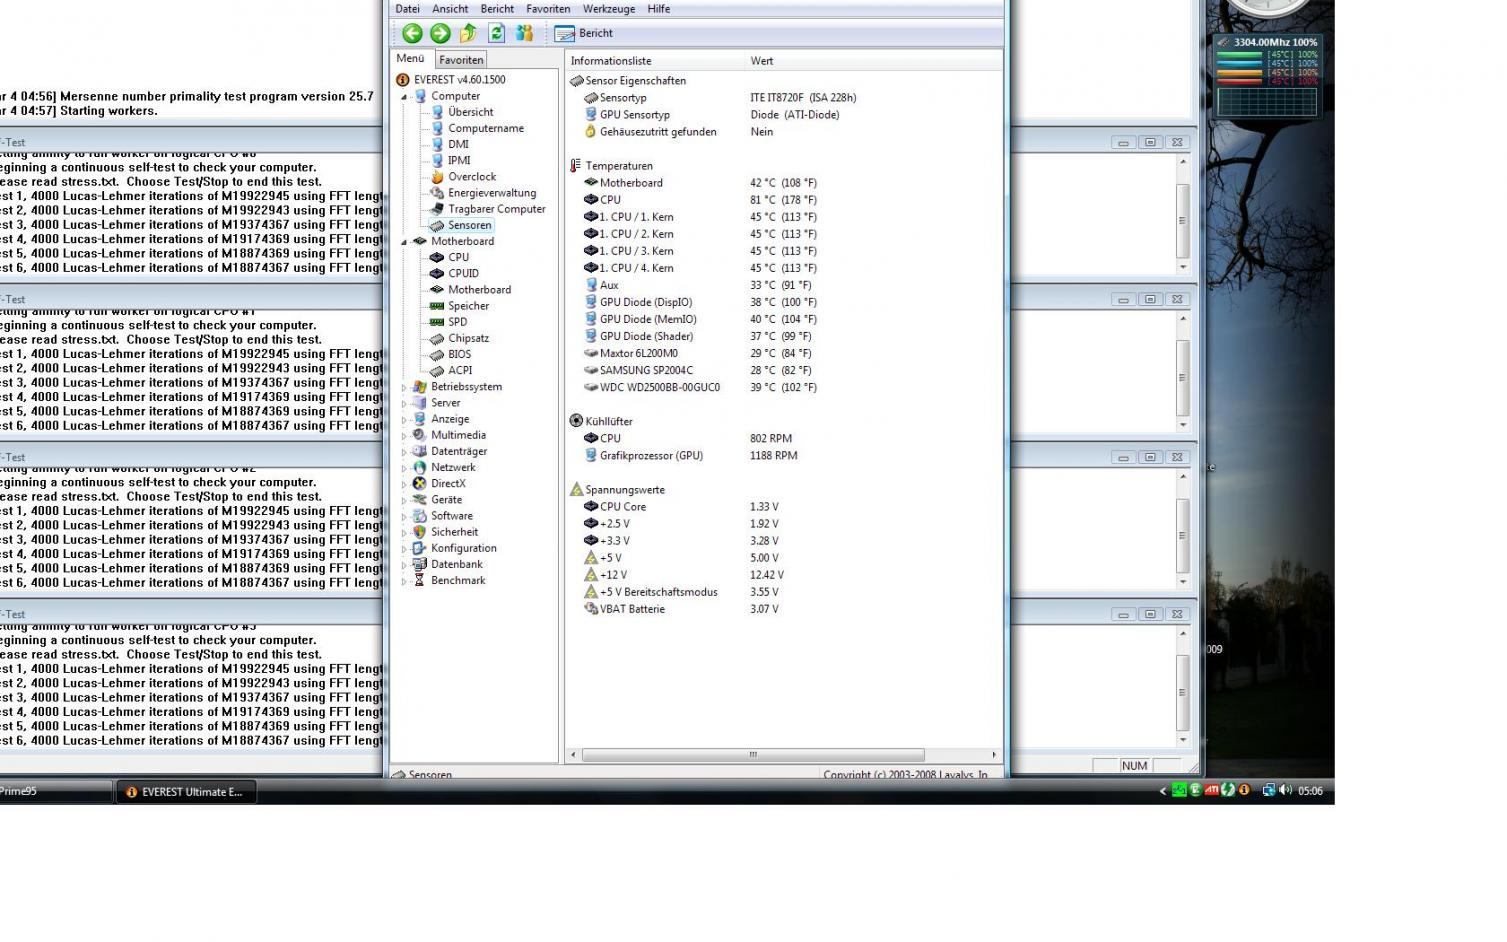Refresh the sensor readings

[496, 33]
